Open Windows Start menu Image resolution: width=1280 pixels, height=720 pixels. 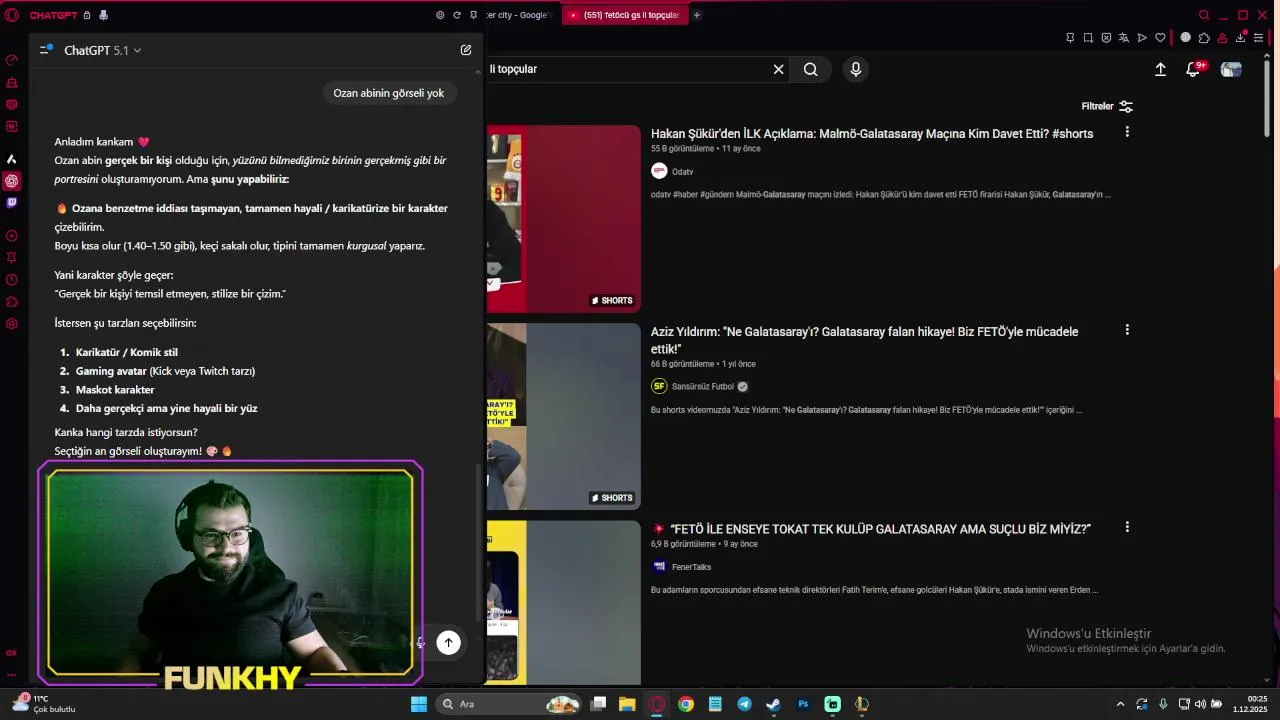(x=419, y=704)
